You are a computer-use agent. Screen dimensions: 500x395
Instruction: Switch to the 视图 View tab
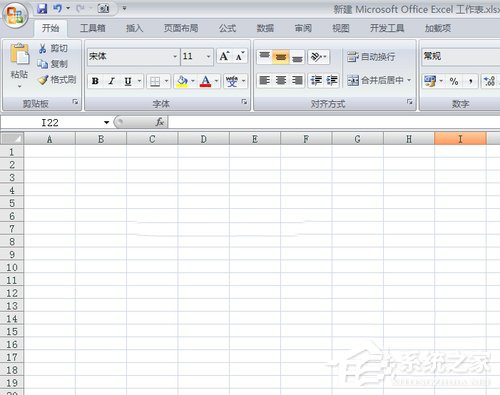[341, 28]
